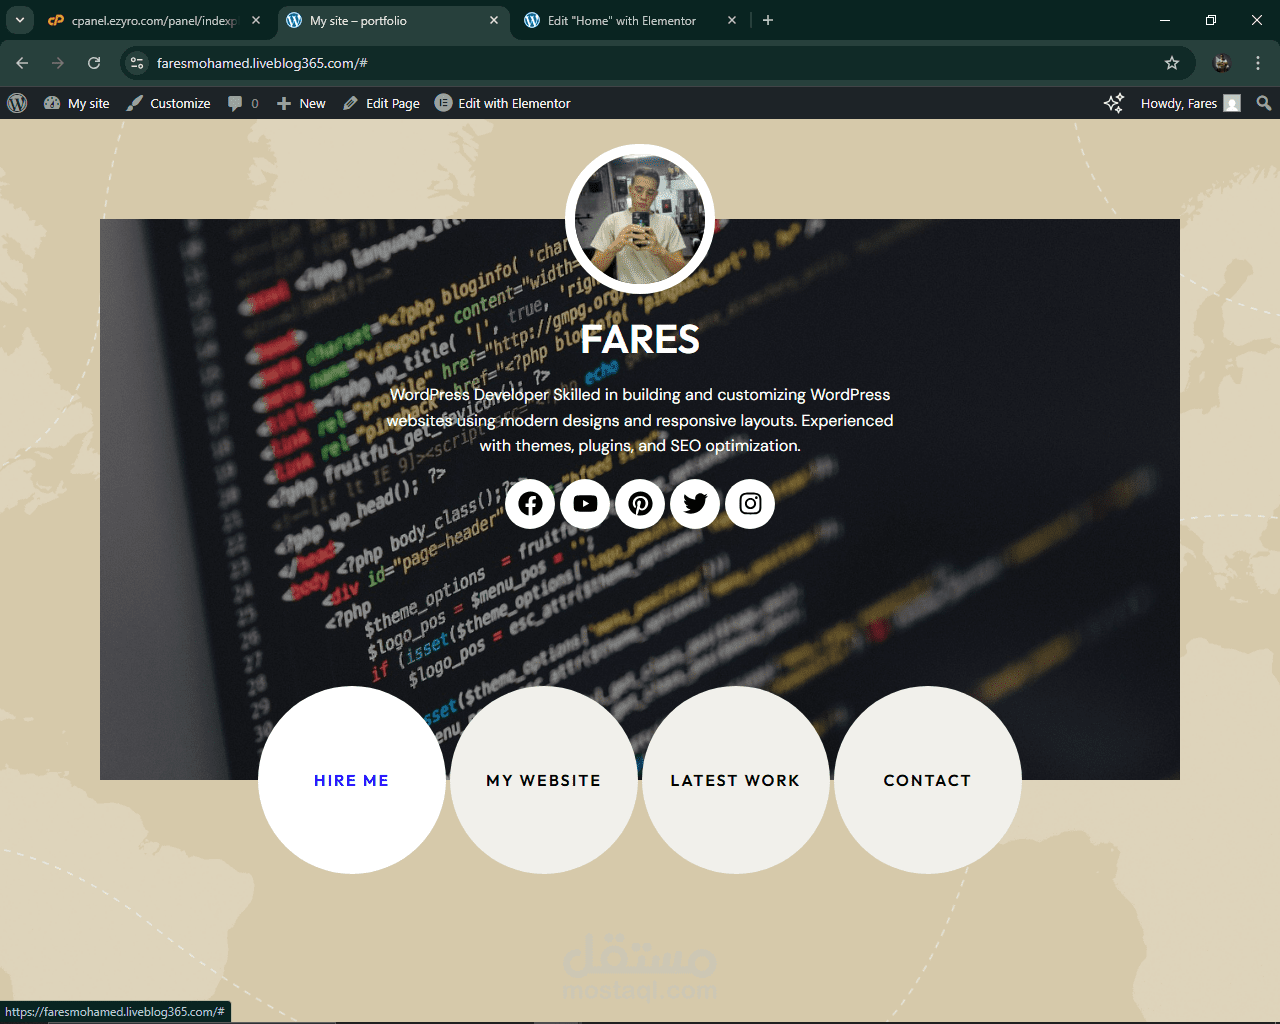Open the Pinterest social icon
The image size is (1280, 1024).
pyautogui.click(x=640, y=503)
